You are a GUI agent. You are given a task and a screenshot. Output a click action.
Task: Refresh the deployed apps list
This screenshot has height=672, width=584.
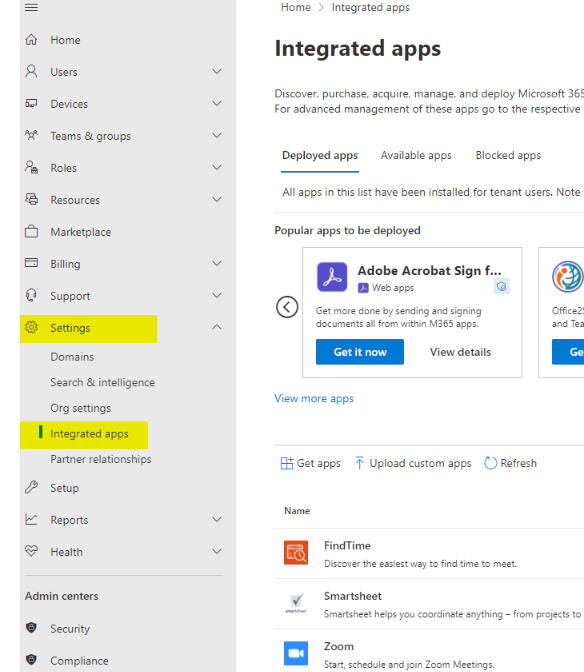pos(510,463)
